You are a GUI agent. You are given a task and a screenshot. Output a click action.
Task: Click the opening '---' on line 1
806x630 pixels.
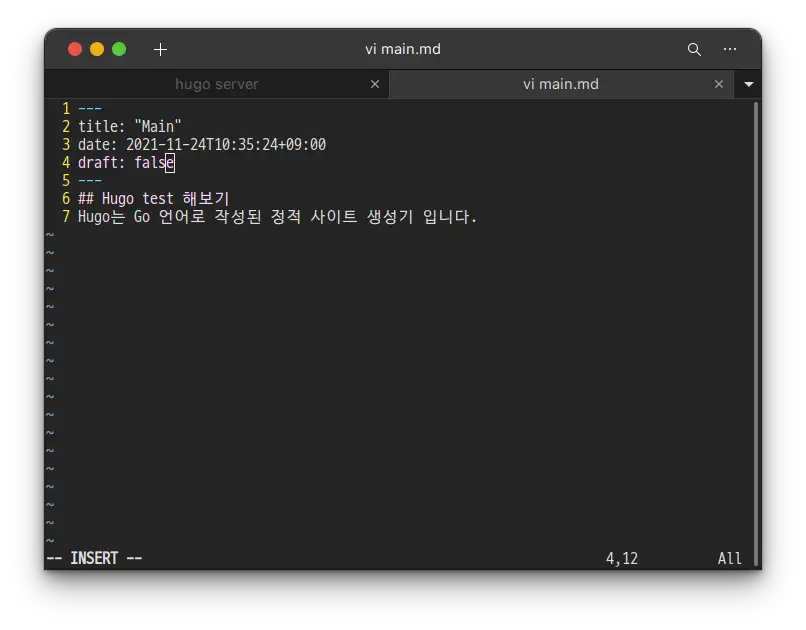pyautogui.click(x=89, y=108)
